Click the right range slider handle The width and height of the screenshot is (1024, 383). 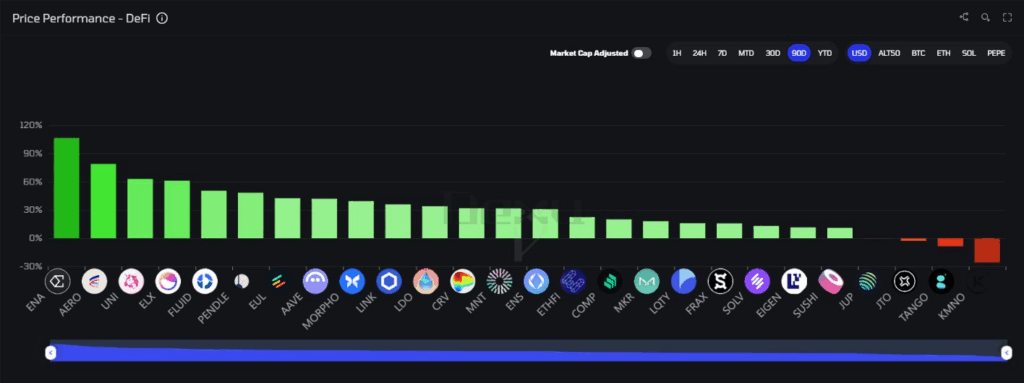pos(1006,353)
